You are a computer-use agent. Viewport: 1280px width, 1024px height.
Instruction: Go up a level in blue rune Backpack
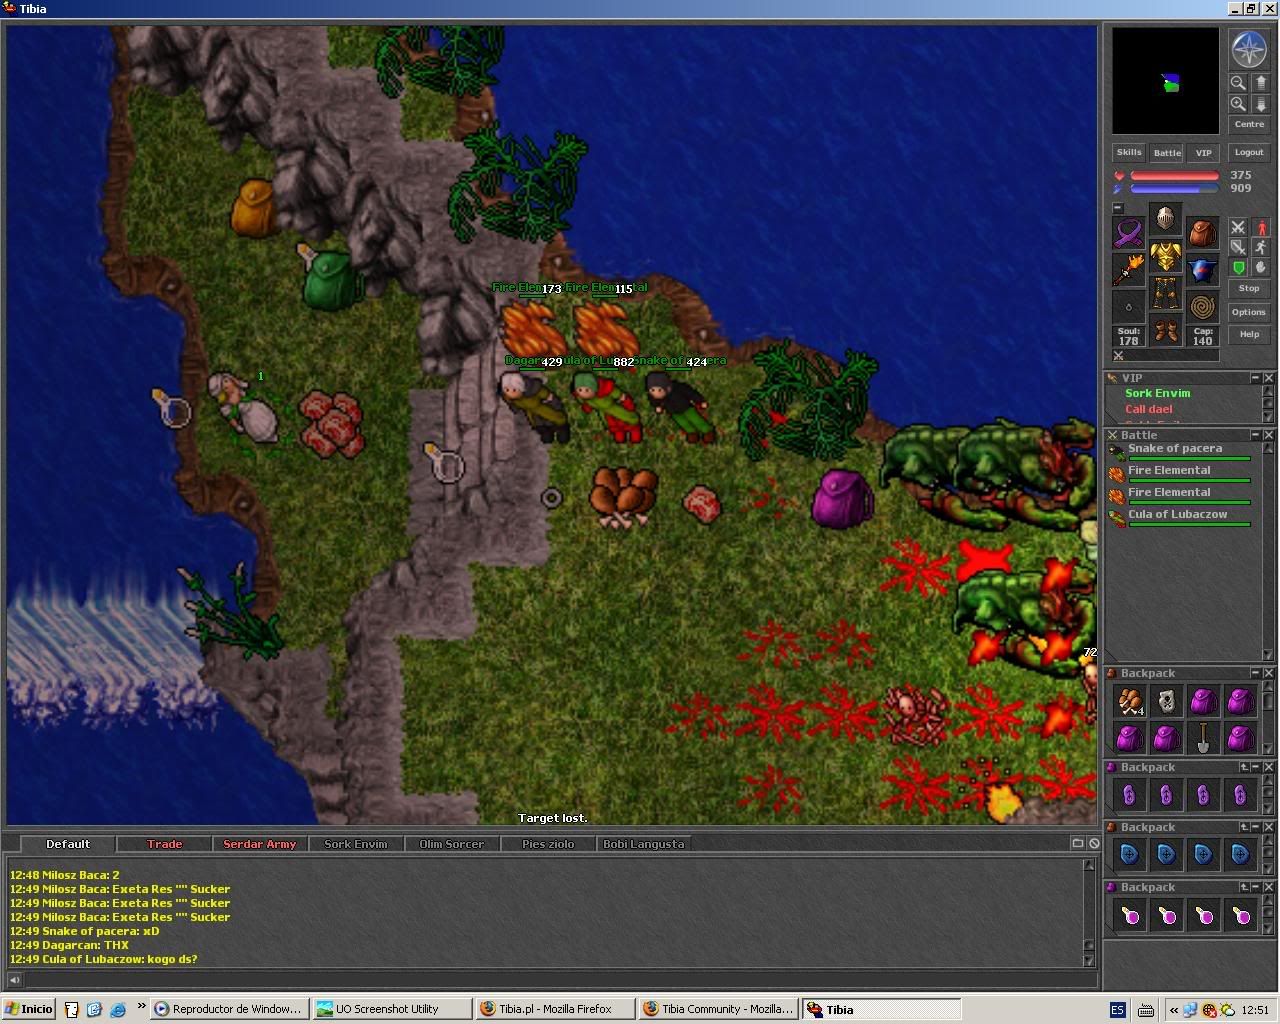(x=1244, y=827)
